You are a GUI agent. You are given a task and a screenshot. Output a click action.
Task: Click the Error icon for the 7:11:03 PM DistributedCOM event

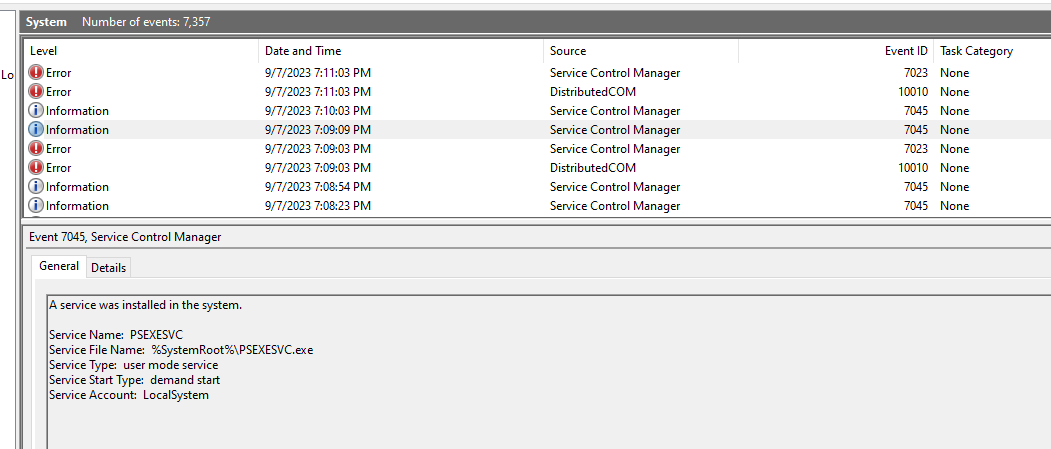pos(36,92)
